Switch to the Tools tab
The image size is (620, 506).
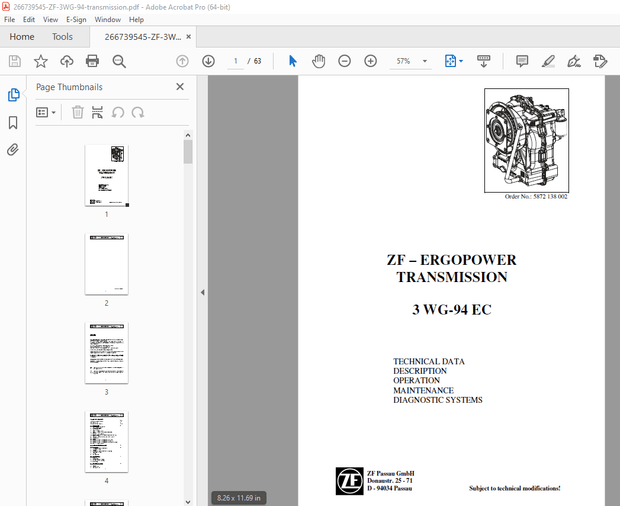pos(62,37)
